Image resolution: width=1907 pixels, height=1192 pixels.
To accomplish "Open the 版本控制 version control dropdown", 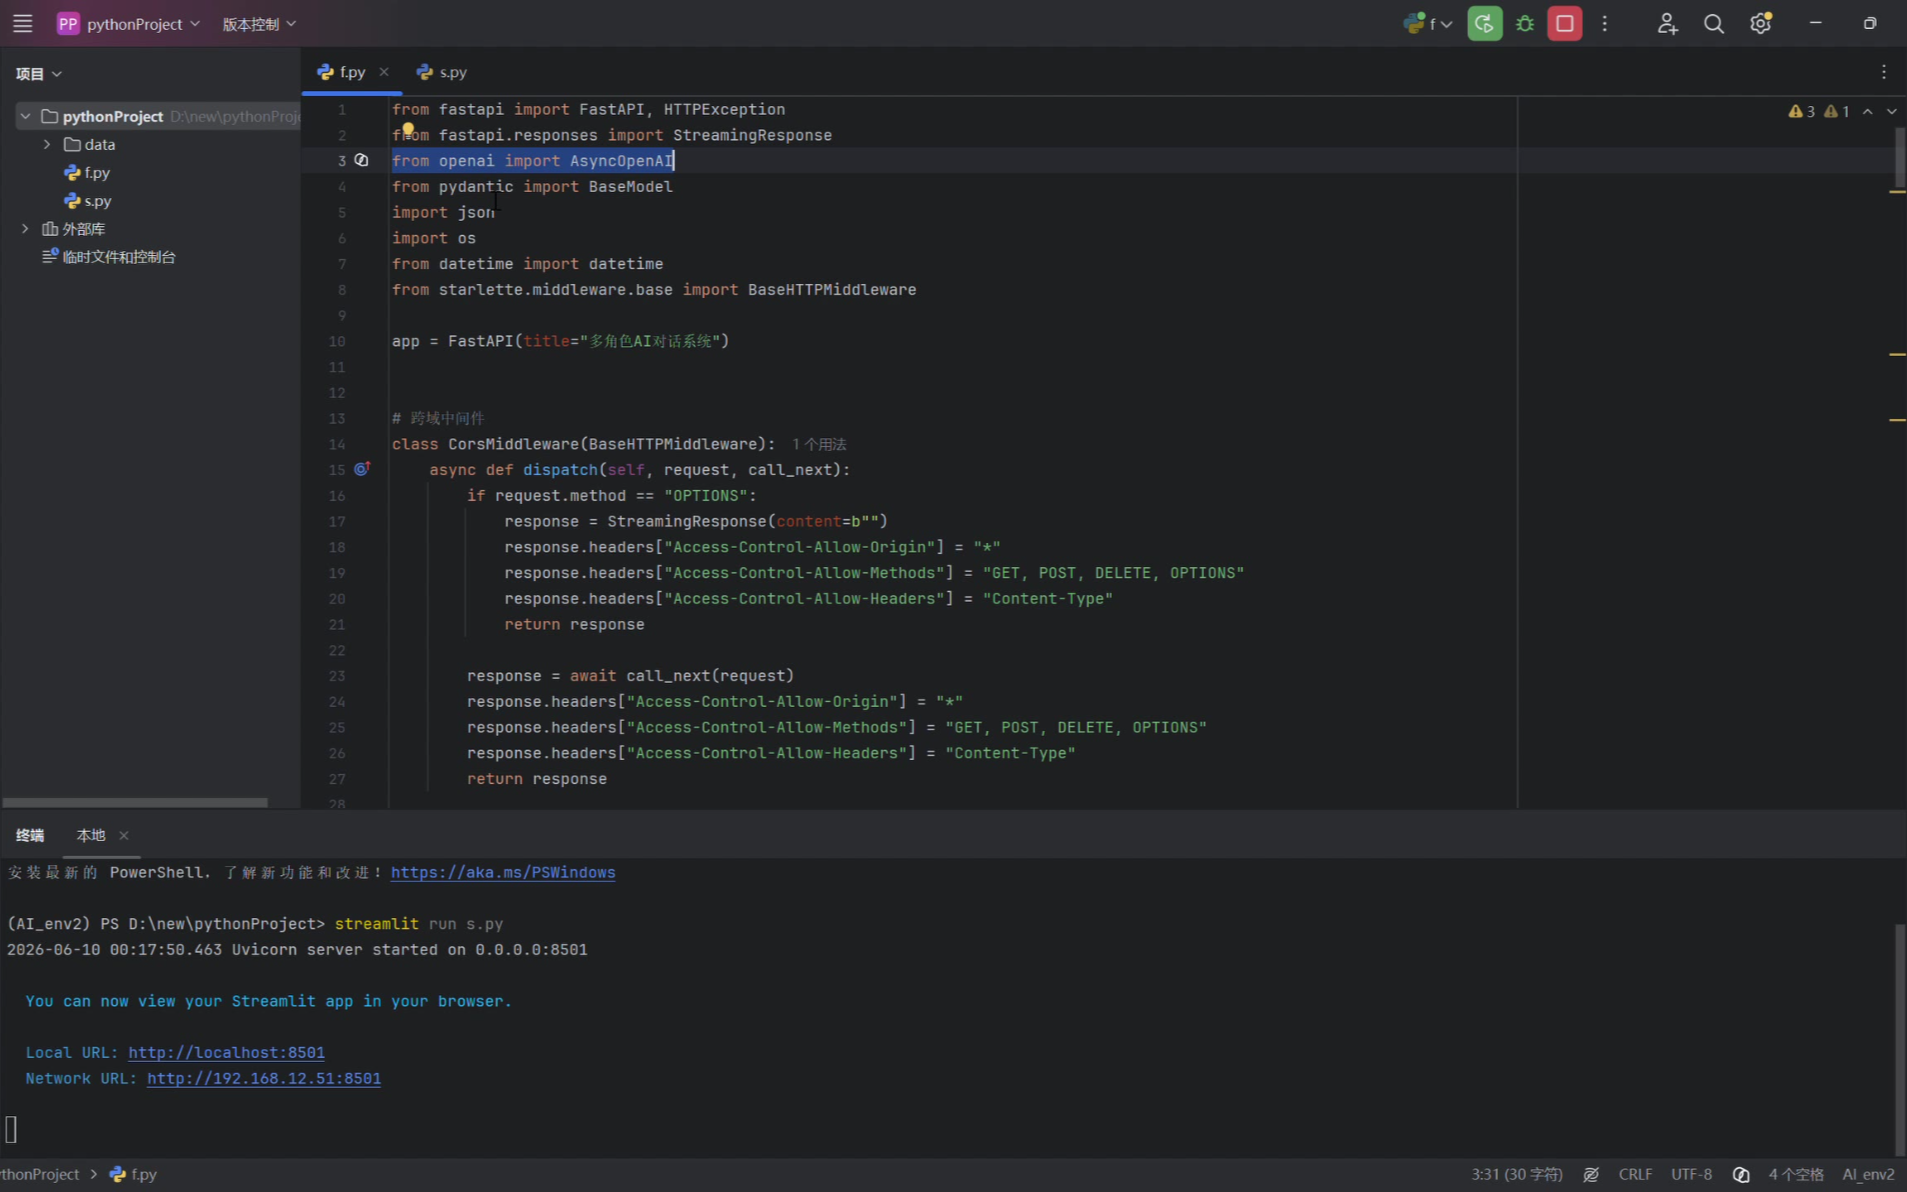I will click(x=258, y=23).
